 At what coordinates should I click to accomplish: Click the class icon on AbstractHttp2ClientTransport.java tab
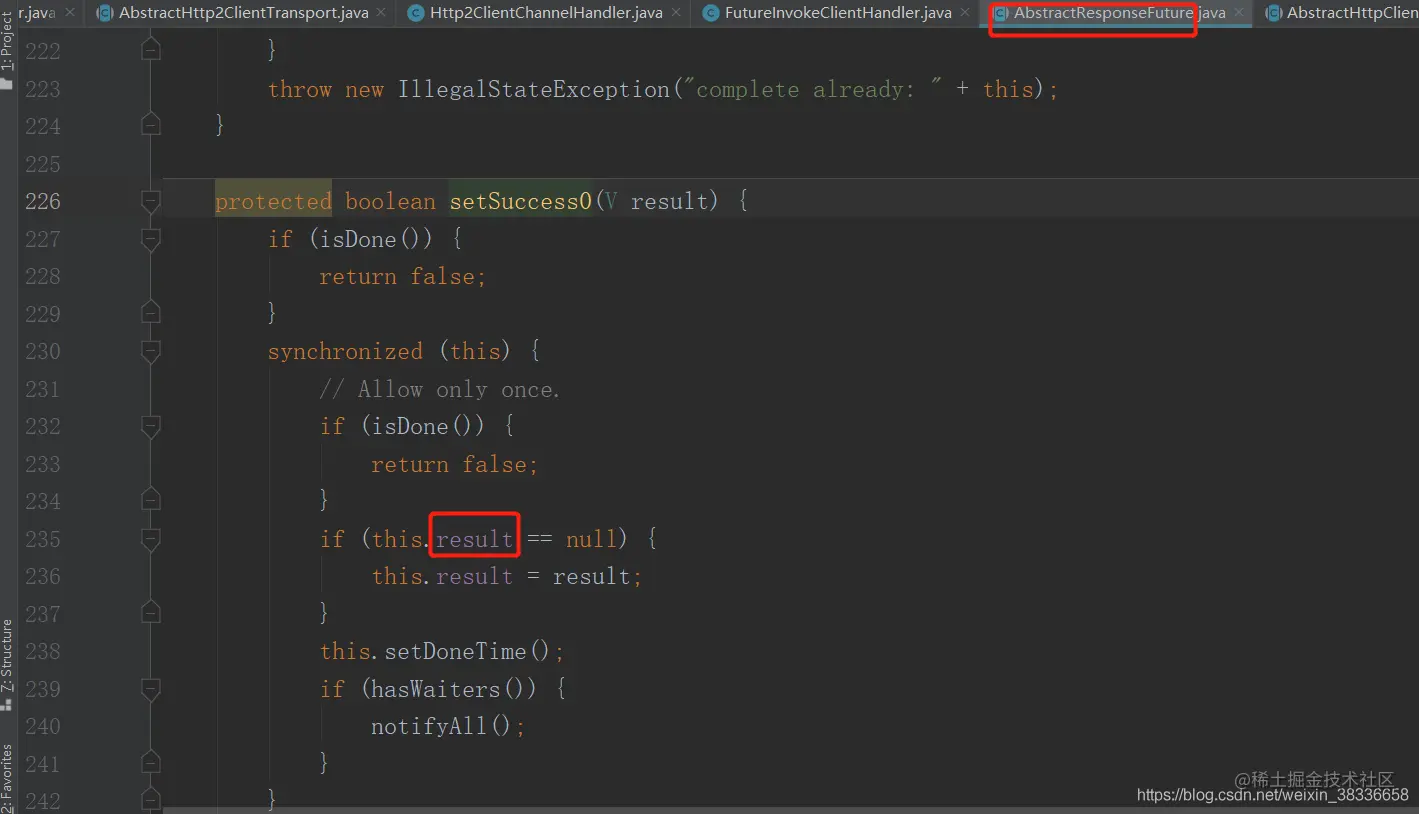(x=104, y=13)
